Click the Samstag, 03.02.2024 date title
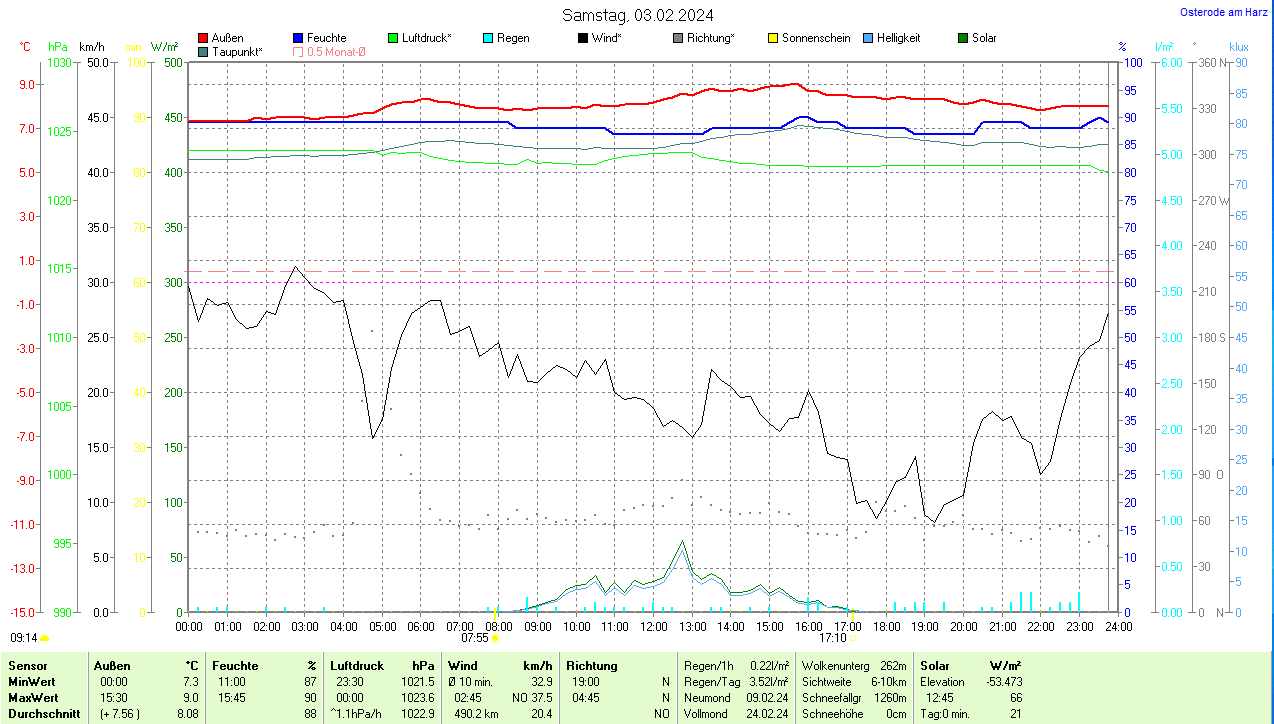The width and height of the screenshot is (1274, 724). (x=637, y=15)
